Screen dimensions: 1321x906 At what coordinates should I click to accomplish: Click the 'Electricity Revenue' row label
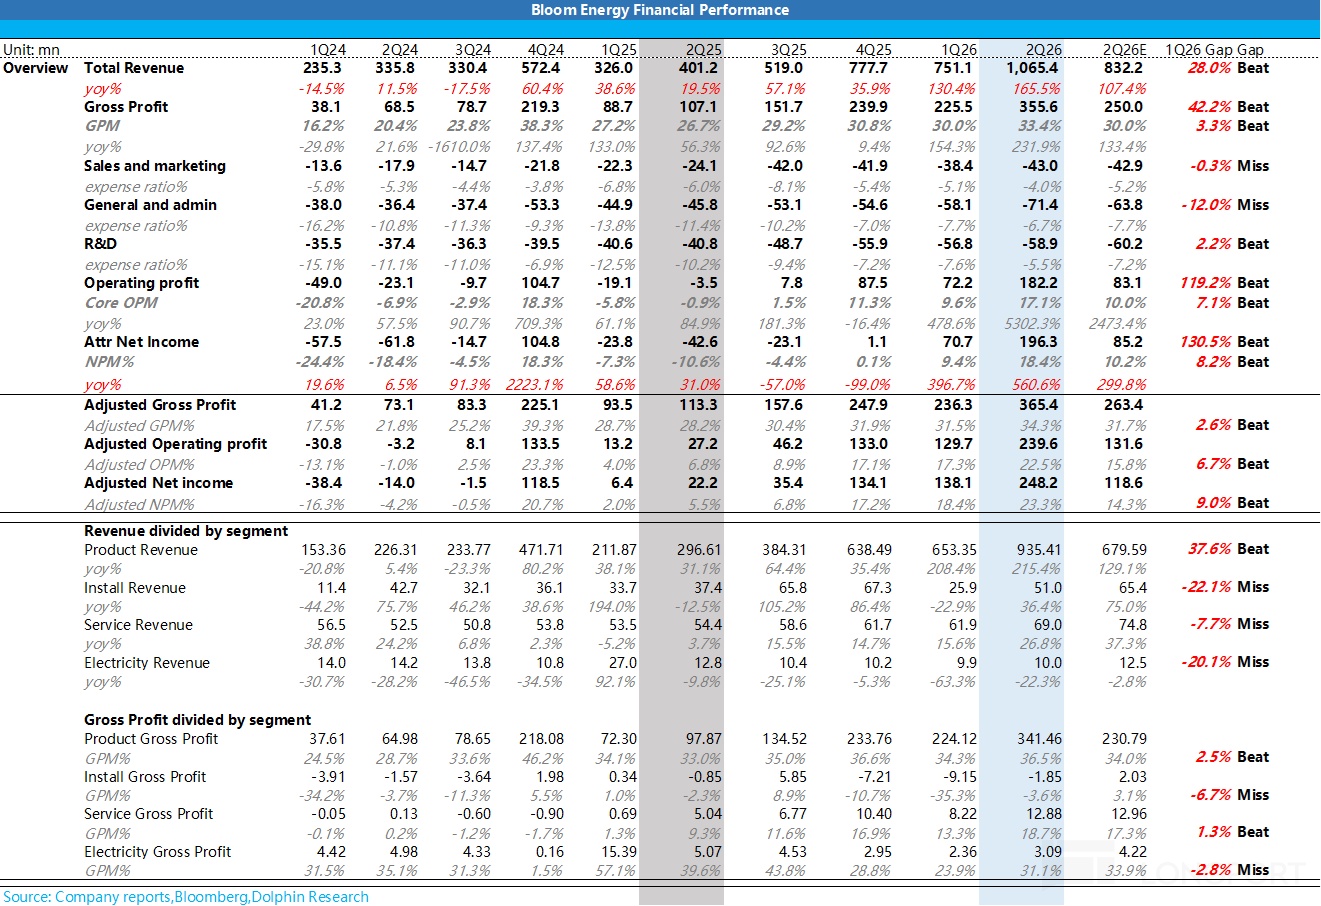[x=147, y=663]
